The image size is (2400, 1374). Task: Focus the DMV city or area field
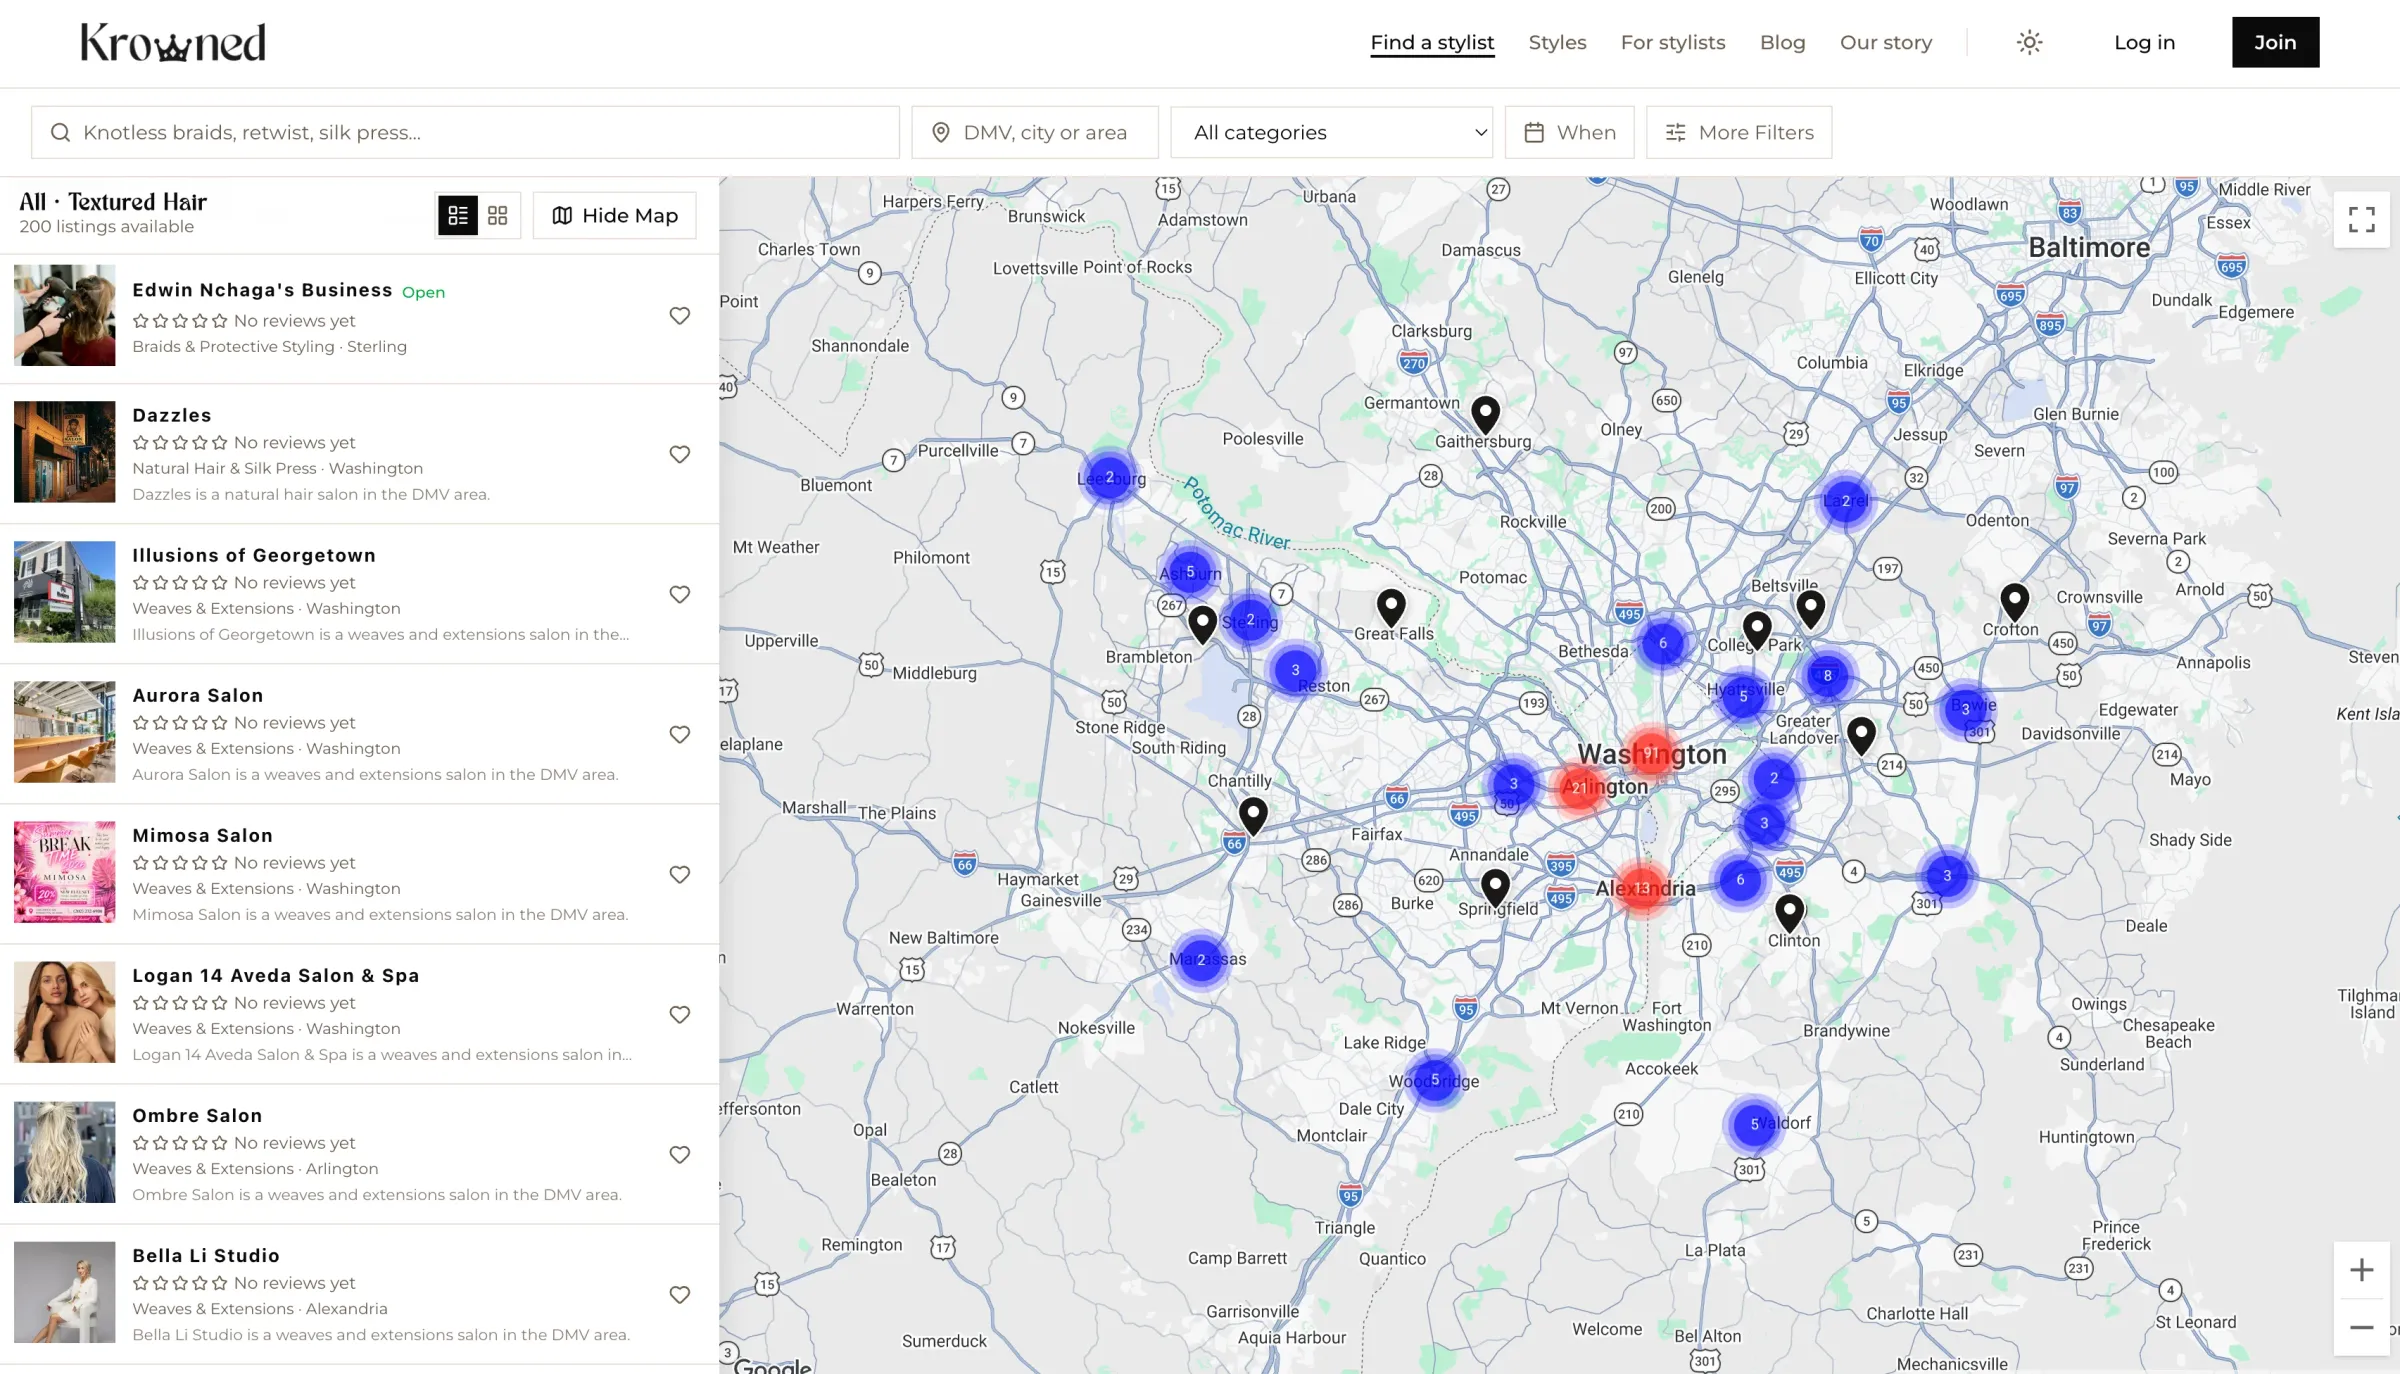coord(1035,132)
